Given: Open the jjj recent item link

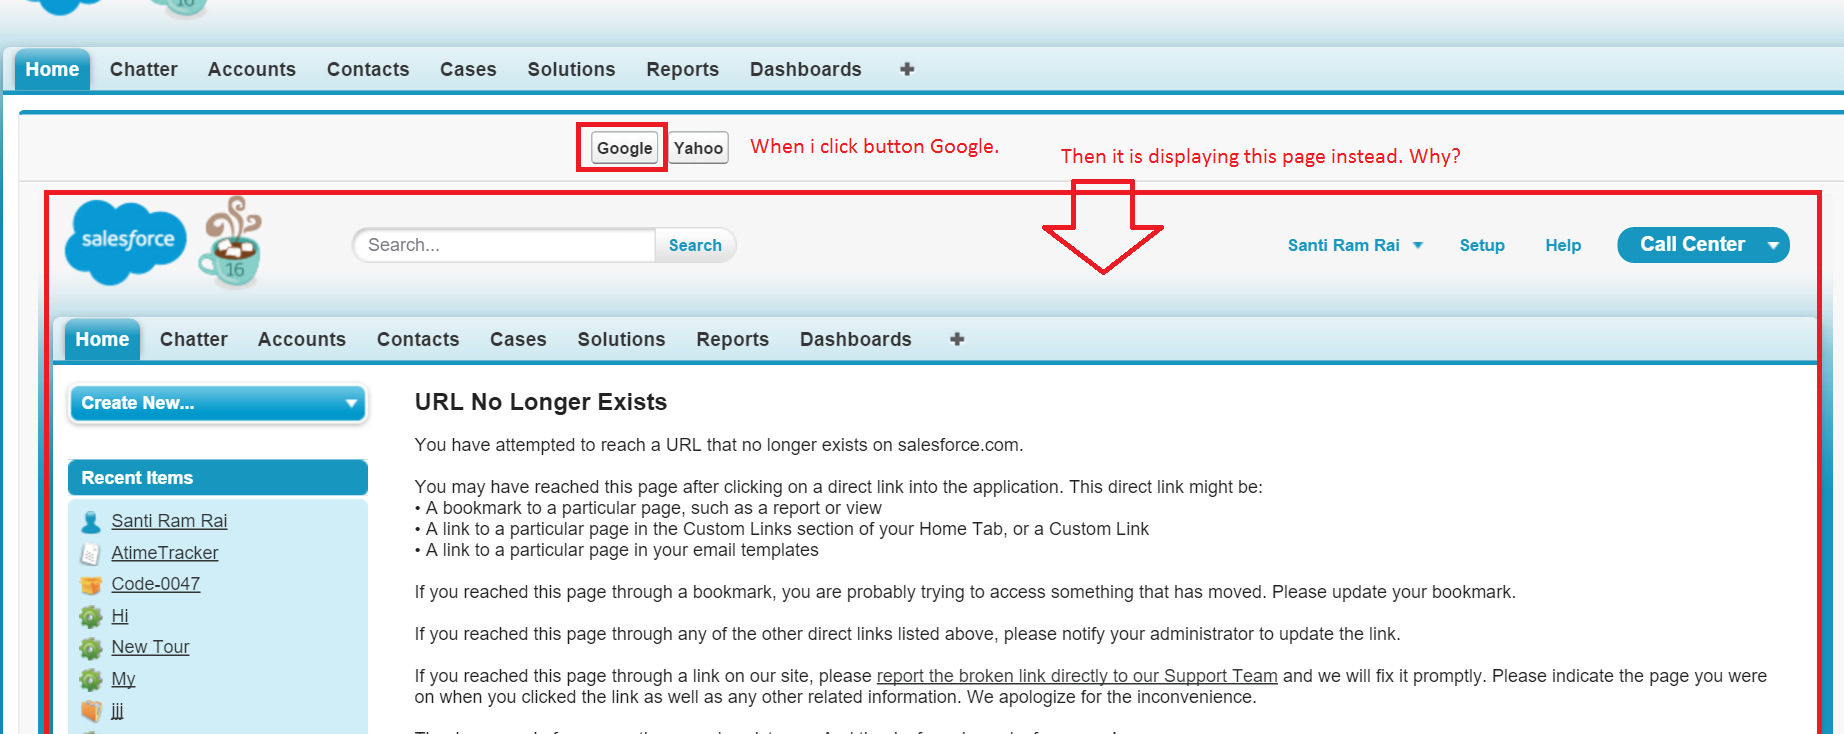Looking at the screenshot, I should pos(117,711).
